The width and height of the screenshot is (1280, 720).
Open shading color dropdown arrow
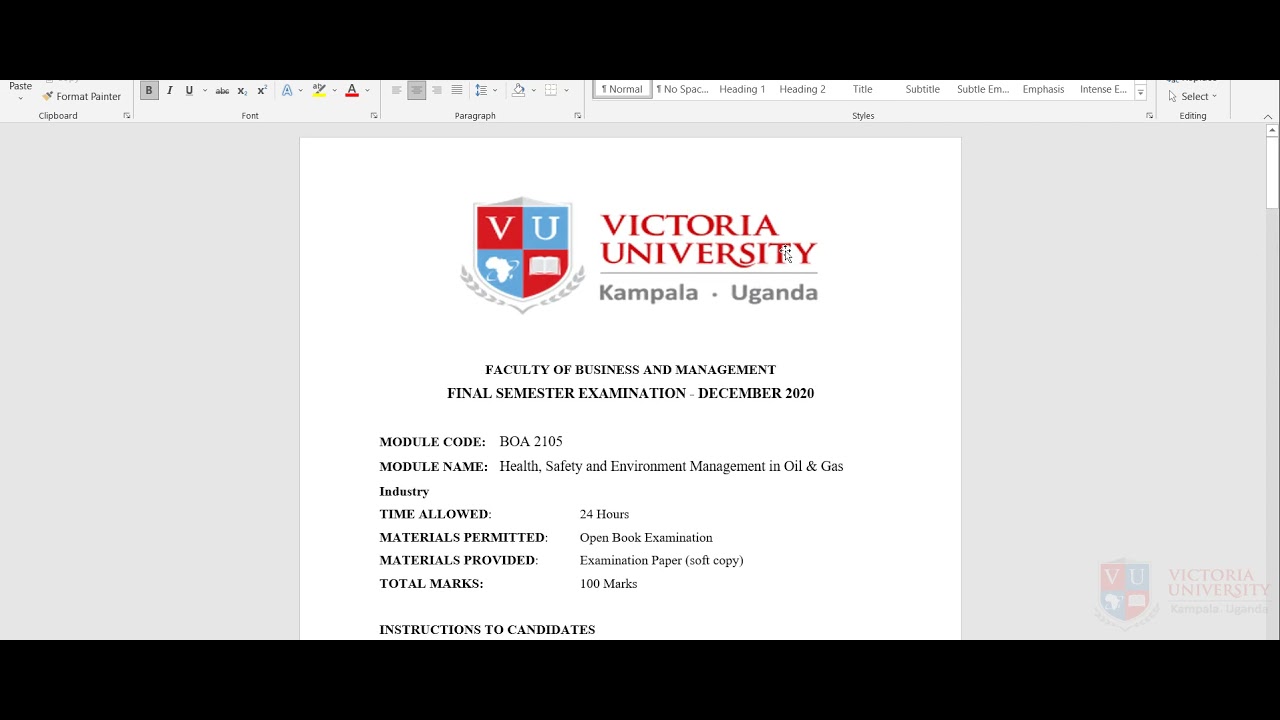[x=533, y=91]
